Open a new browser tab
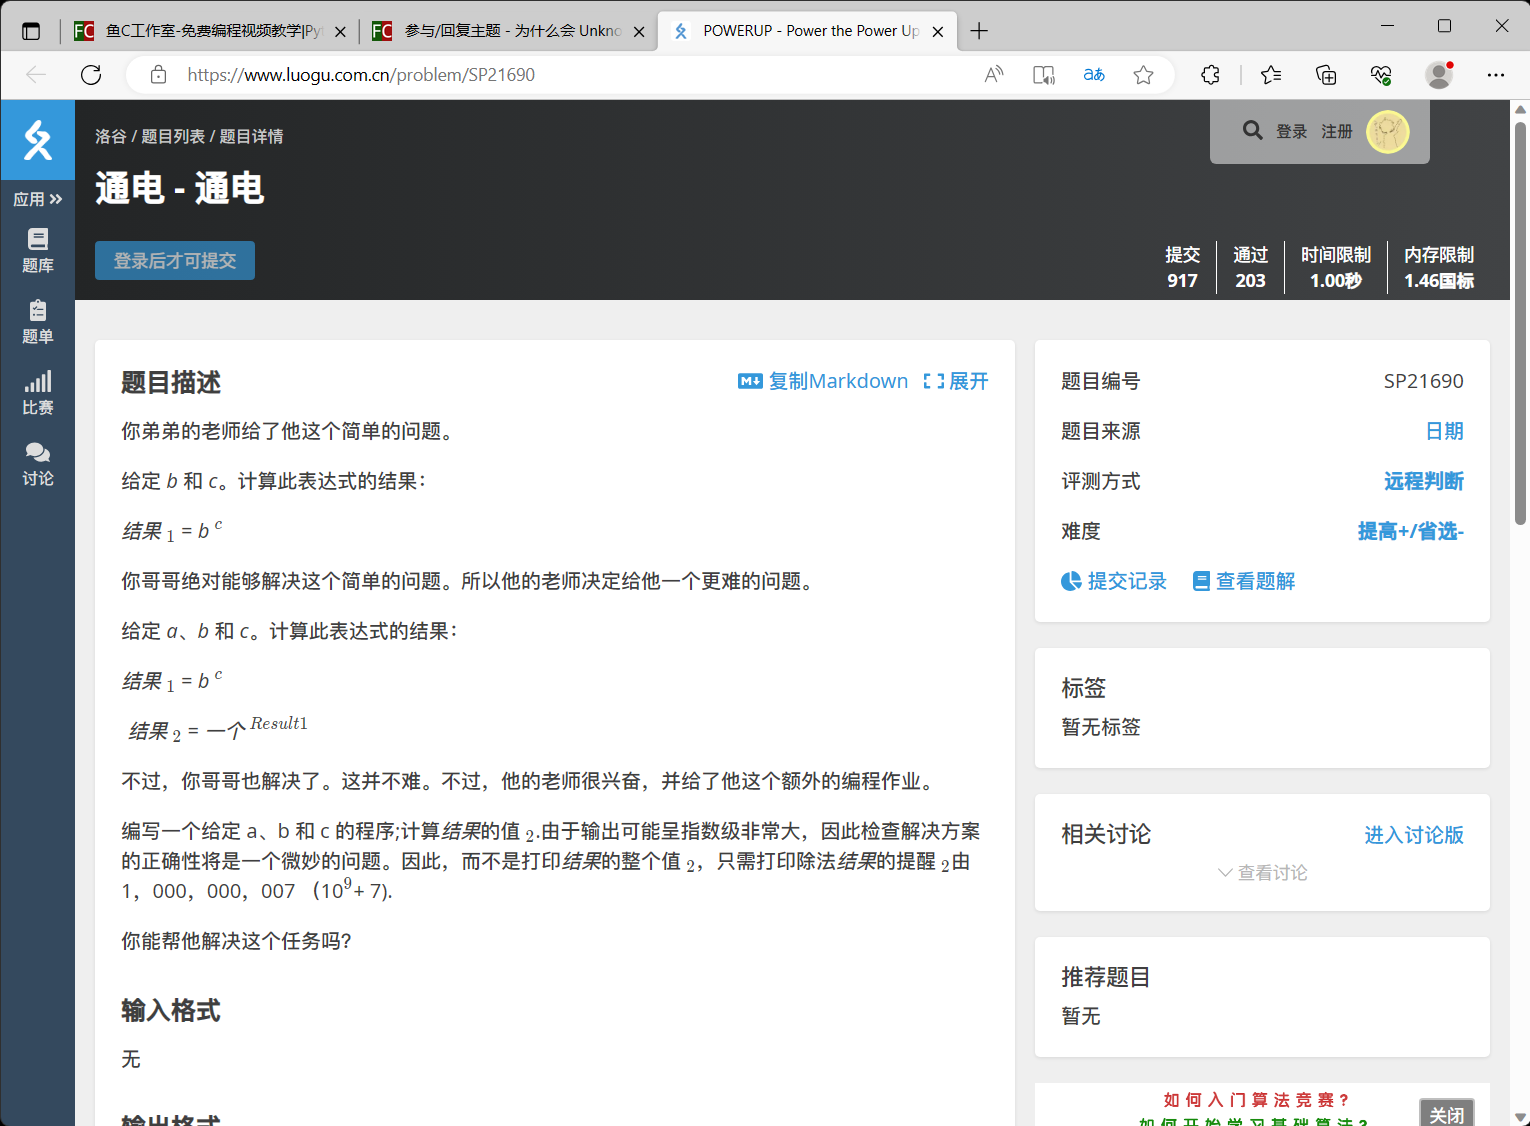This screenshot has height=1126, width=1530. (979, 31)
